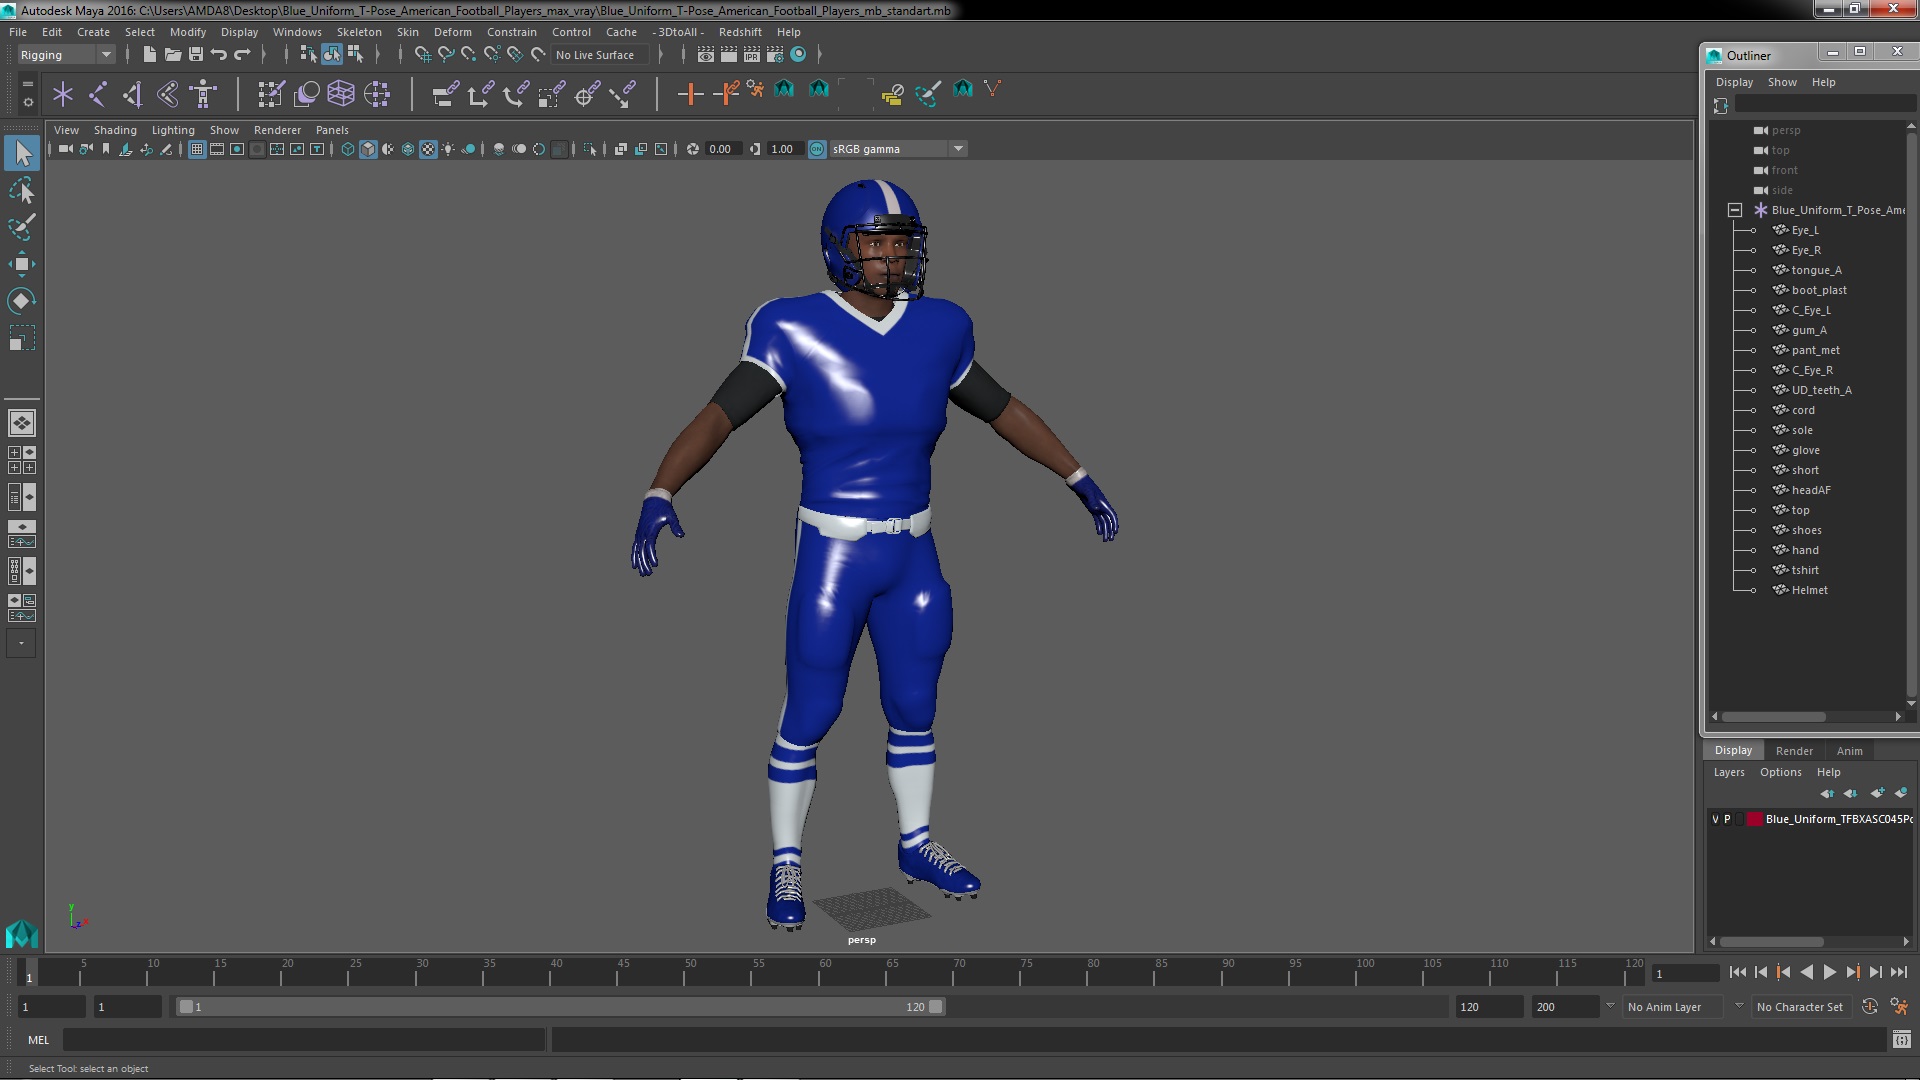Click the range slider end handle
The image size is (1920, 1080).
tap(936, 1007)
